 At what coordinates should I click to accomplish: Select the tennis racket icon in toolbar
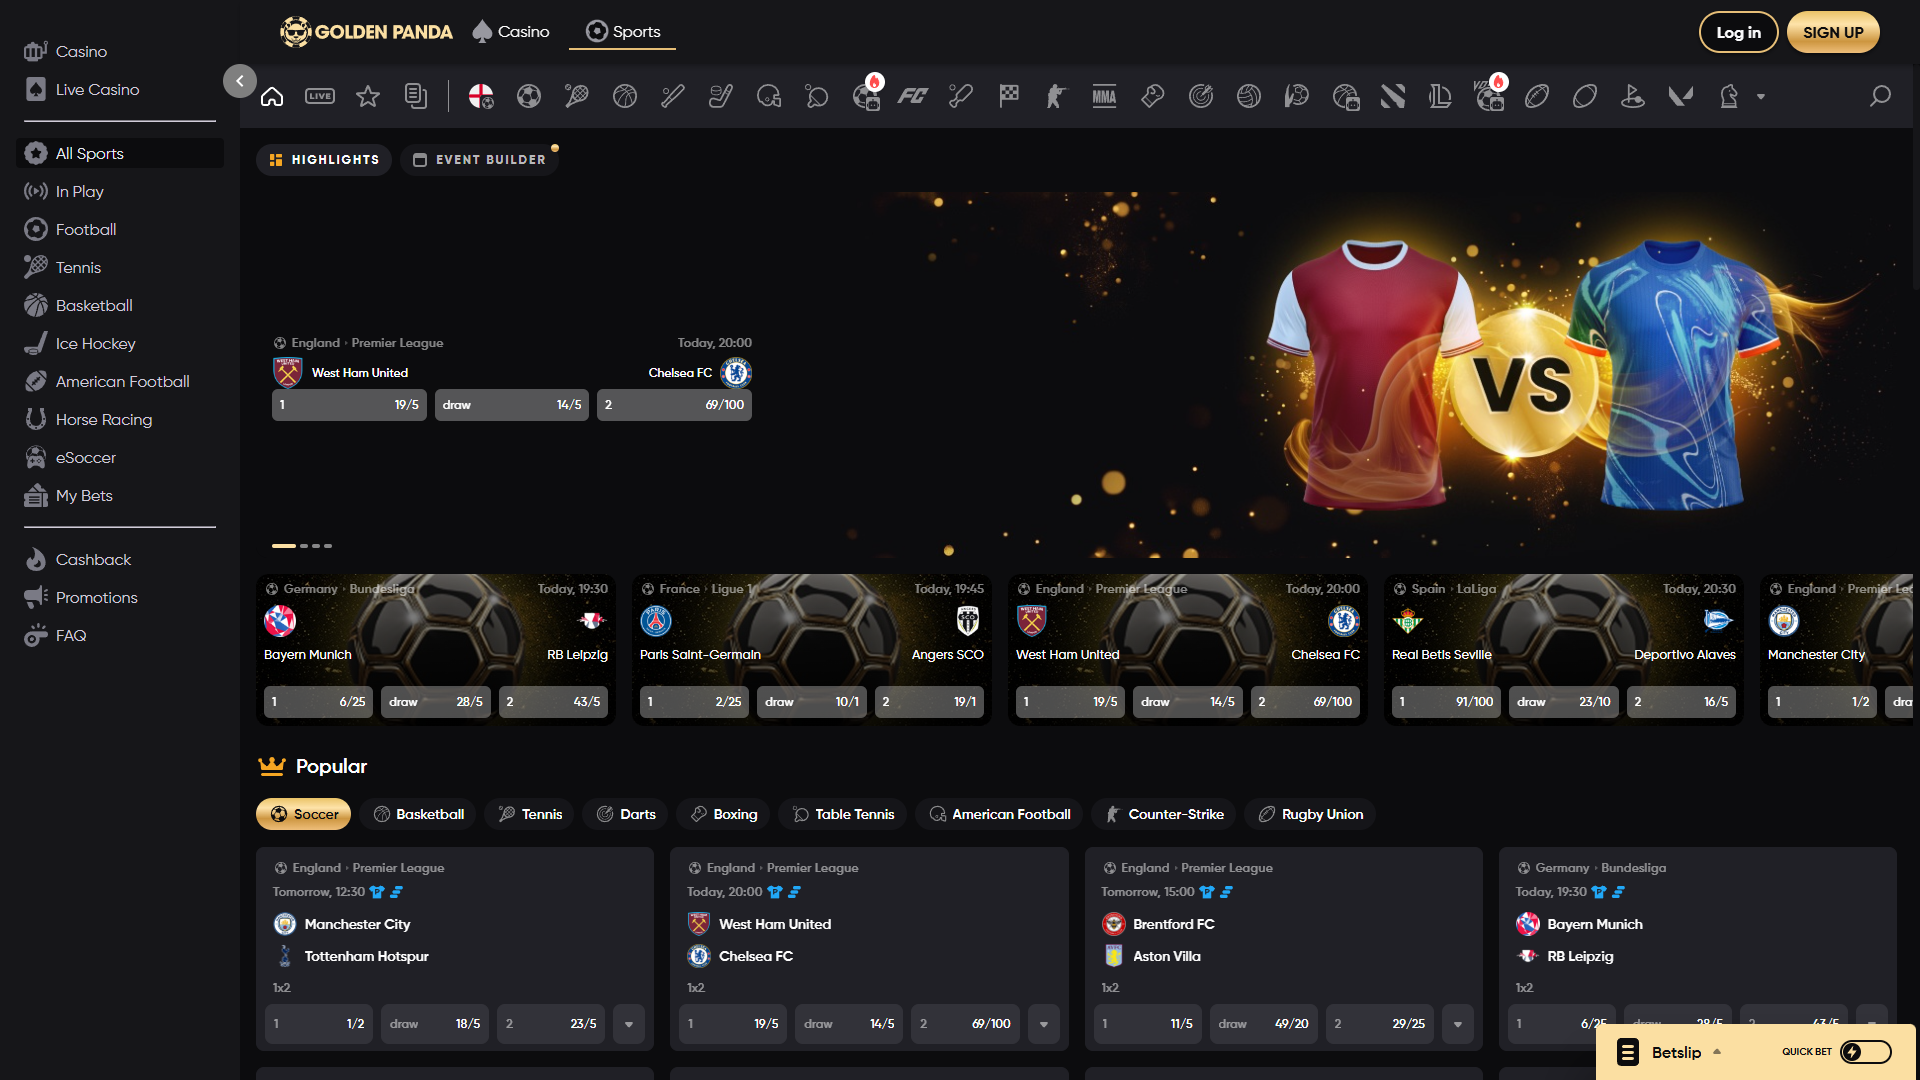(577, 96)
